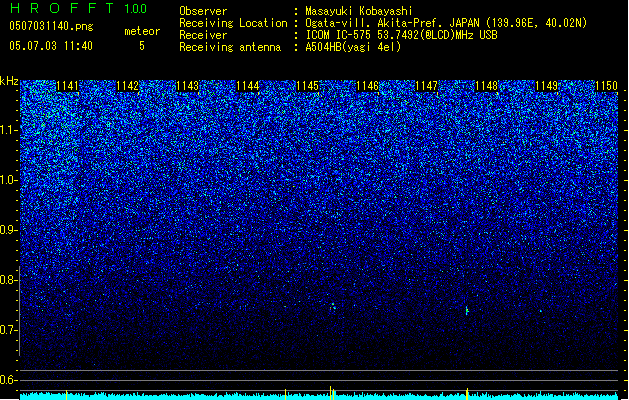
Task: Click the 0.8 frequency axis label
Action: pyautogui.click(x=8, y=280)
